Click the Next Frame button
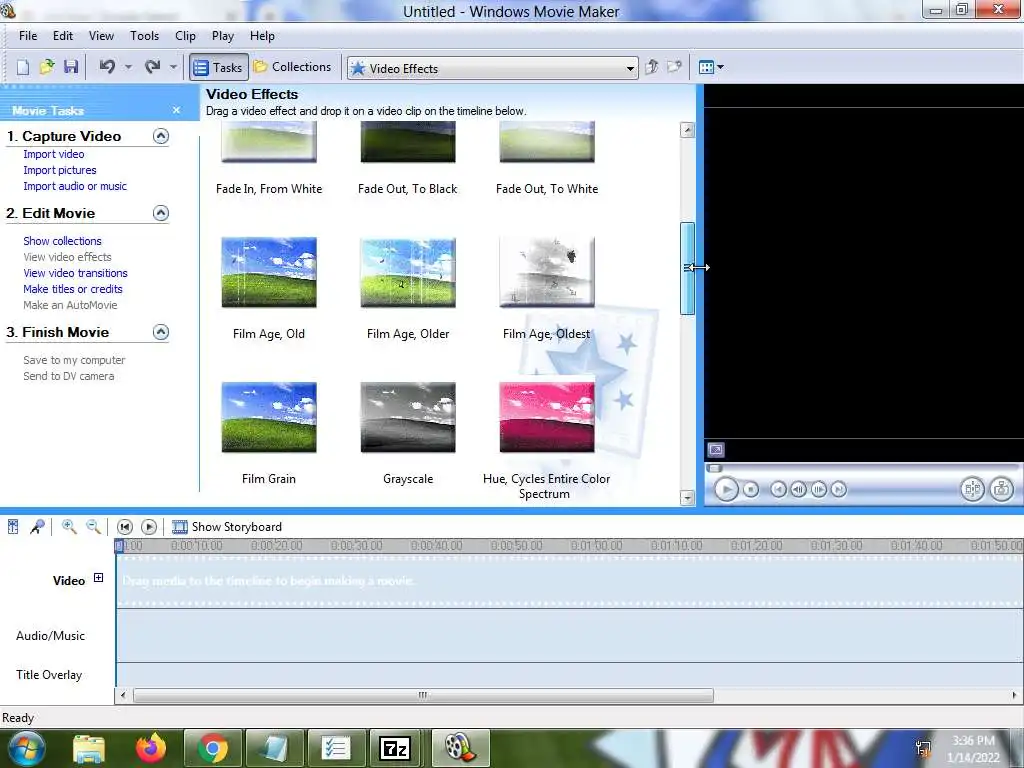 click(x=819, y=489)
